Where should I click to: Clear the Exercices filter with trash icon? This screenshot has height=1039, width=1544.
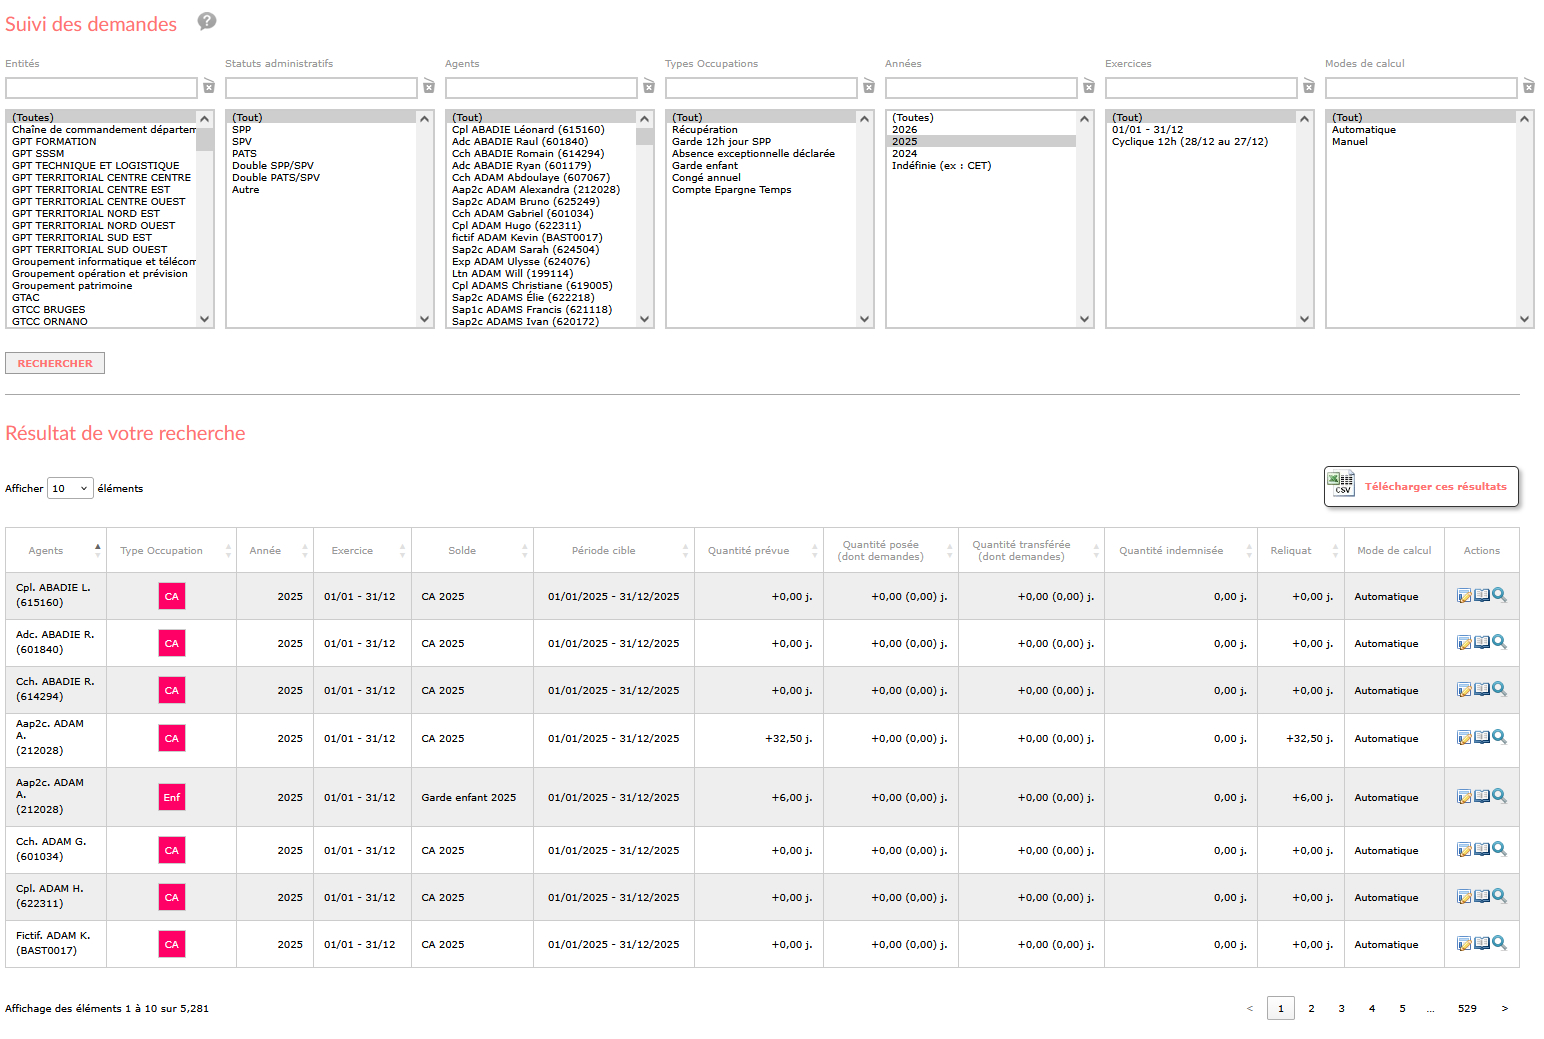click(1309, 87)
